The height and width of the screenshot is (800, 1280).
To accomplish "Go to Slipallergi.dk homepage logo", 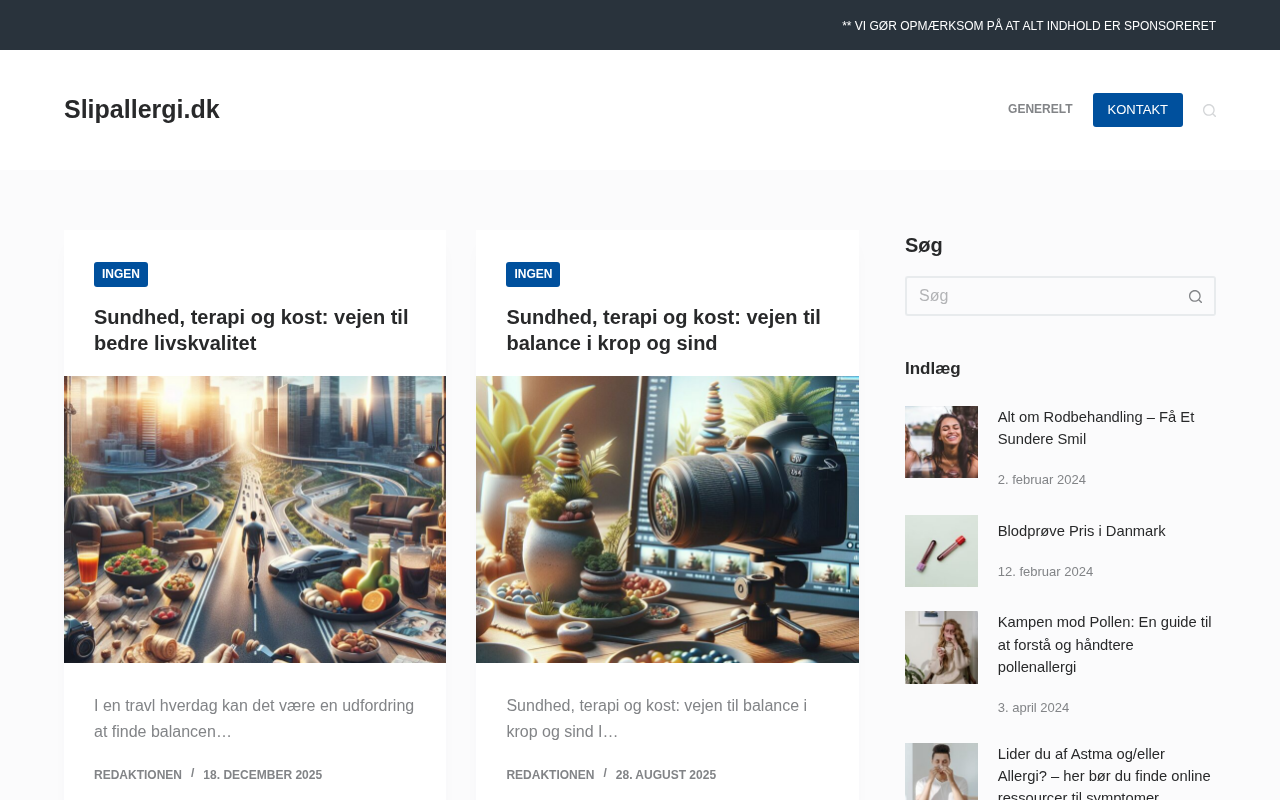I will [x=142, y=110].
